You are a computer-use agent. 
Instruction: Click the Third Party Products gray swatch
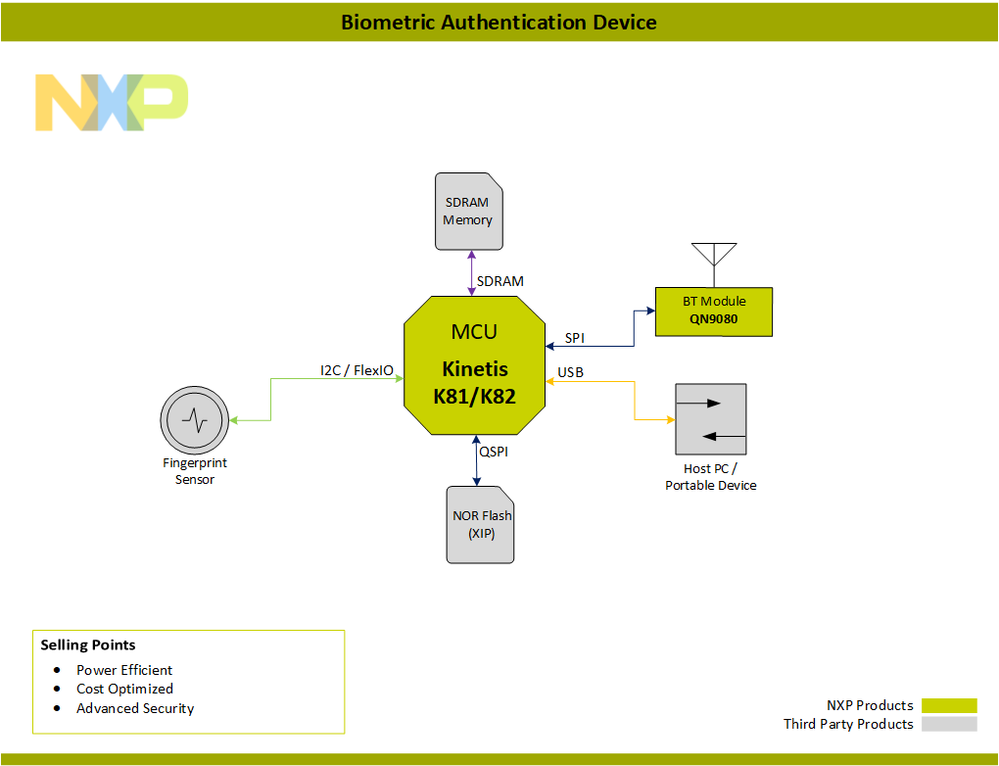949,724
